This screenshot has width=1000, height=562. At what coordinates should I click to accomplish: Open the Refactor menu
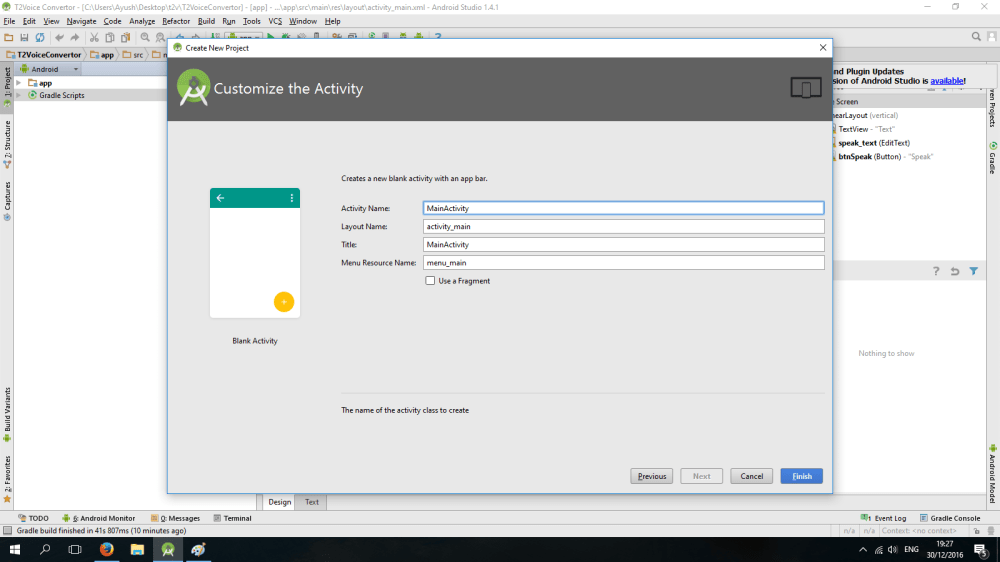tap(176, 21)
